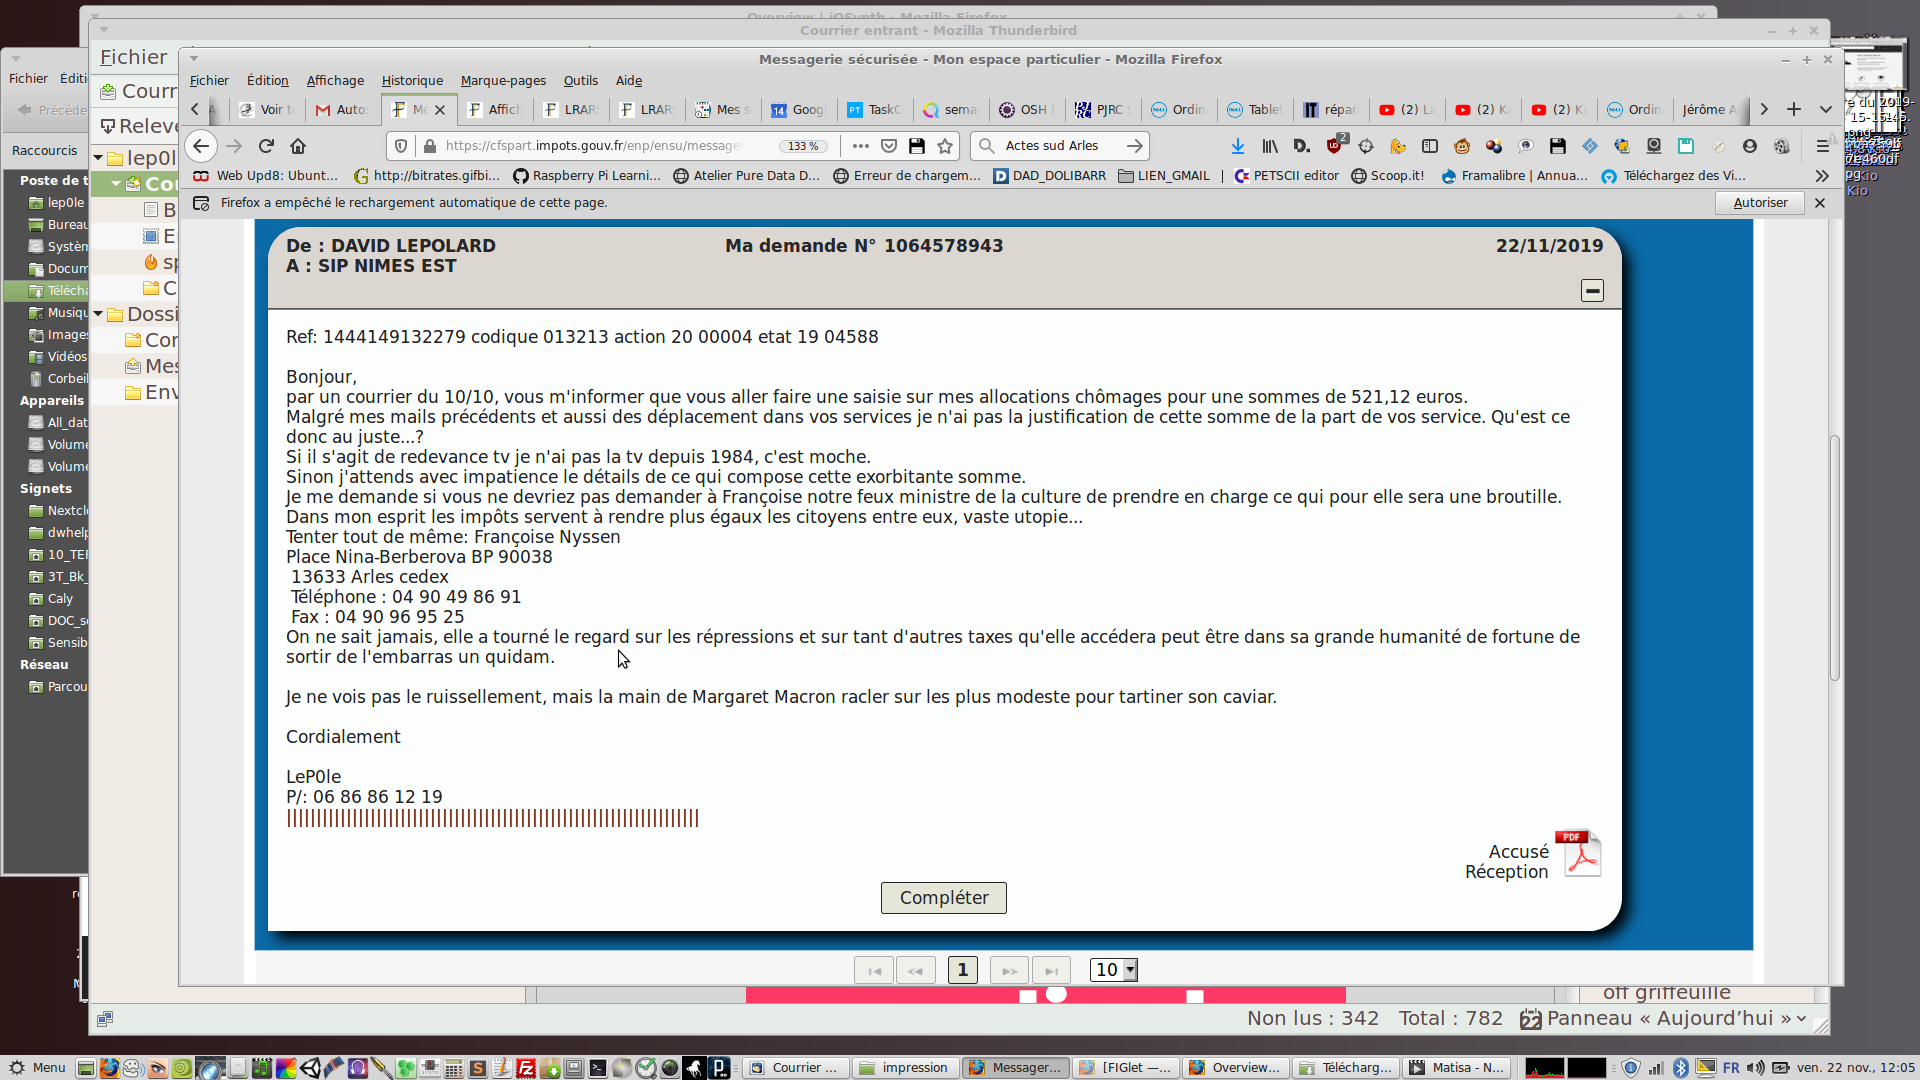Collapse the lep0le account tree in Thunderbird
This screenshot has height=1080, width=1920.
click(99, 158)
